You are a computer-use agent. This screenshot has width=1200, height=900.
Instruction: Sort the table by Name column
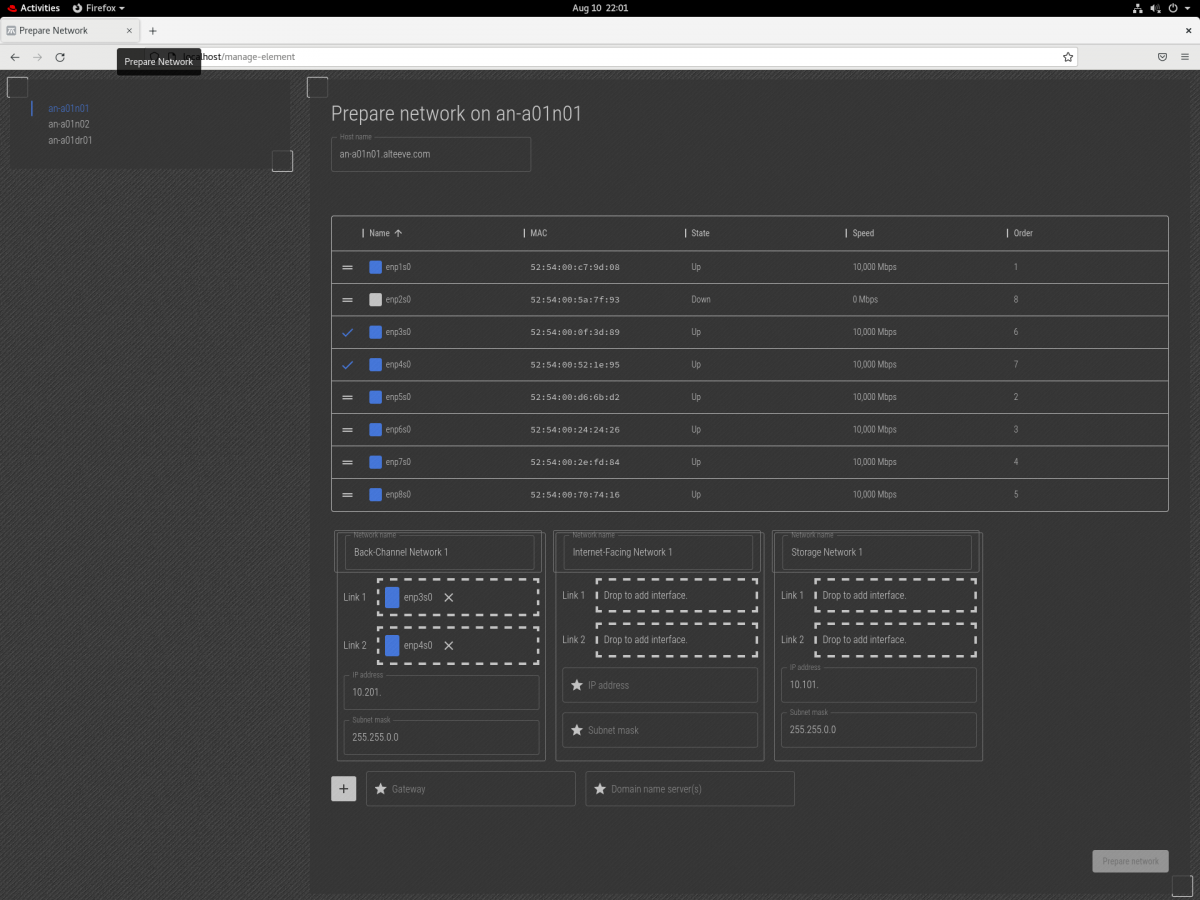click(380, 233)
